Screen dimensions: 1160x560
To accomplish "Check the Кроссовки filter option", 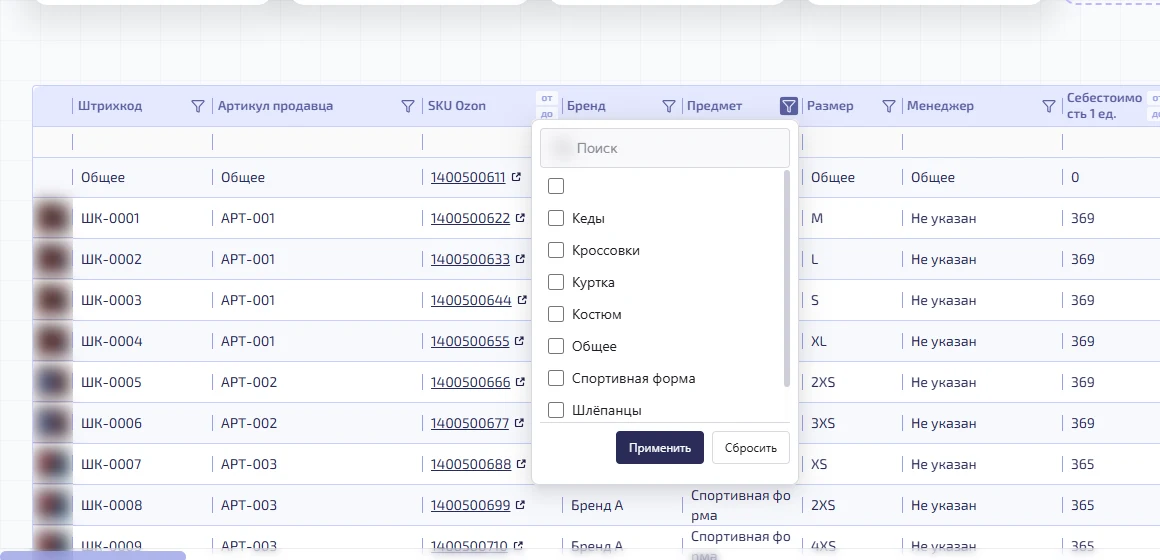I will 556,250.
